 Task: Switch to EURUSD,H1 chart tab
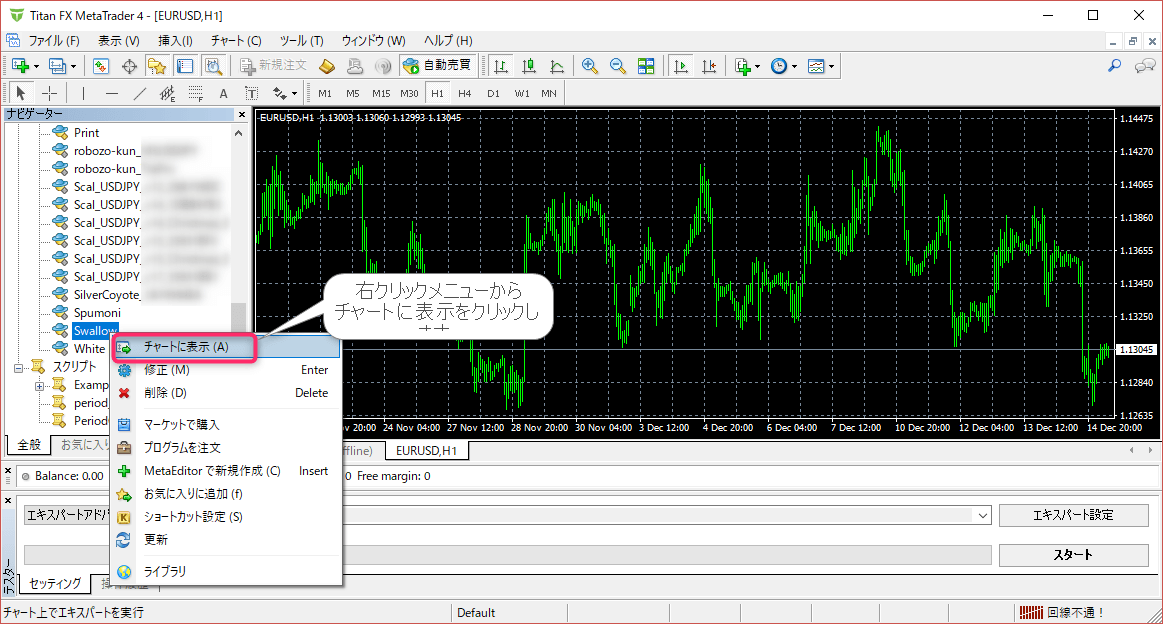tap(426, 450)
